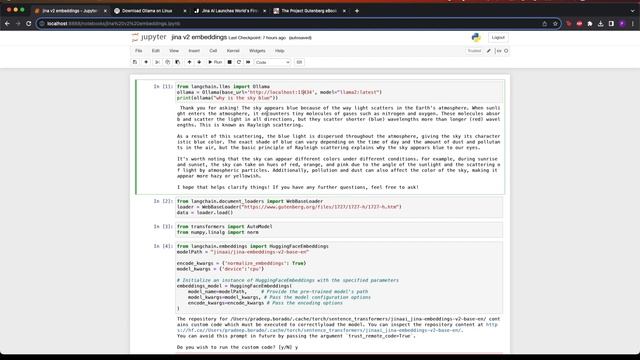Screen dimensions: 640x360
Task: Click the Python kernel logo
Action: click(476, 37)
